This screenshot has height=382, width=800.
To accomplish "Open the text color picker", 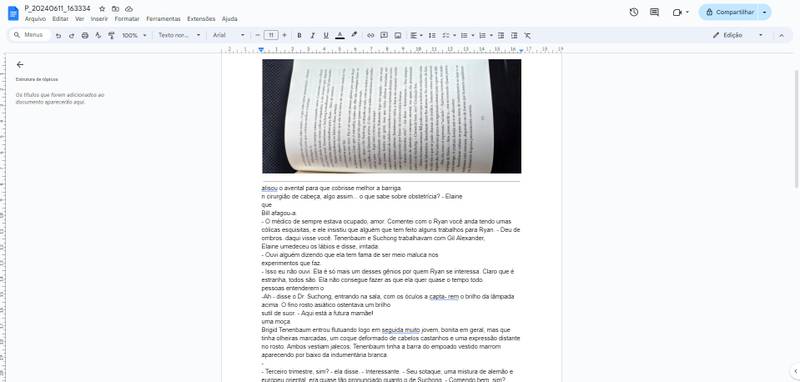I will pyautogui.click(x=340, y=35).
